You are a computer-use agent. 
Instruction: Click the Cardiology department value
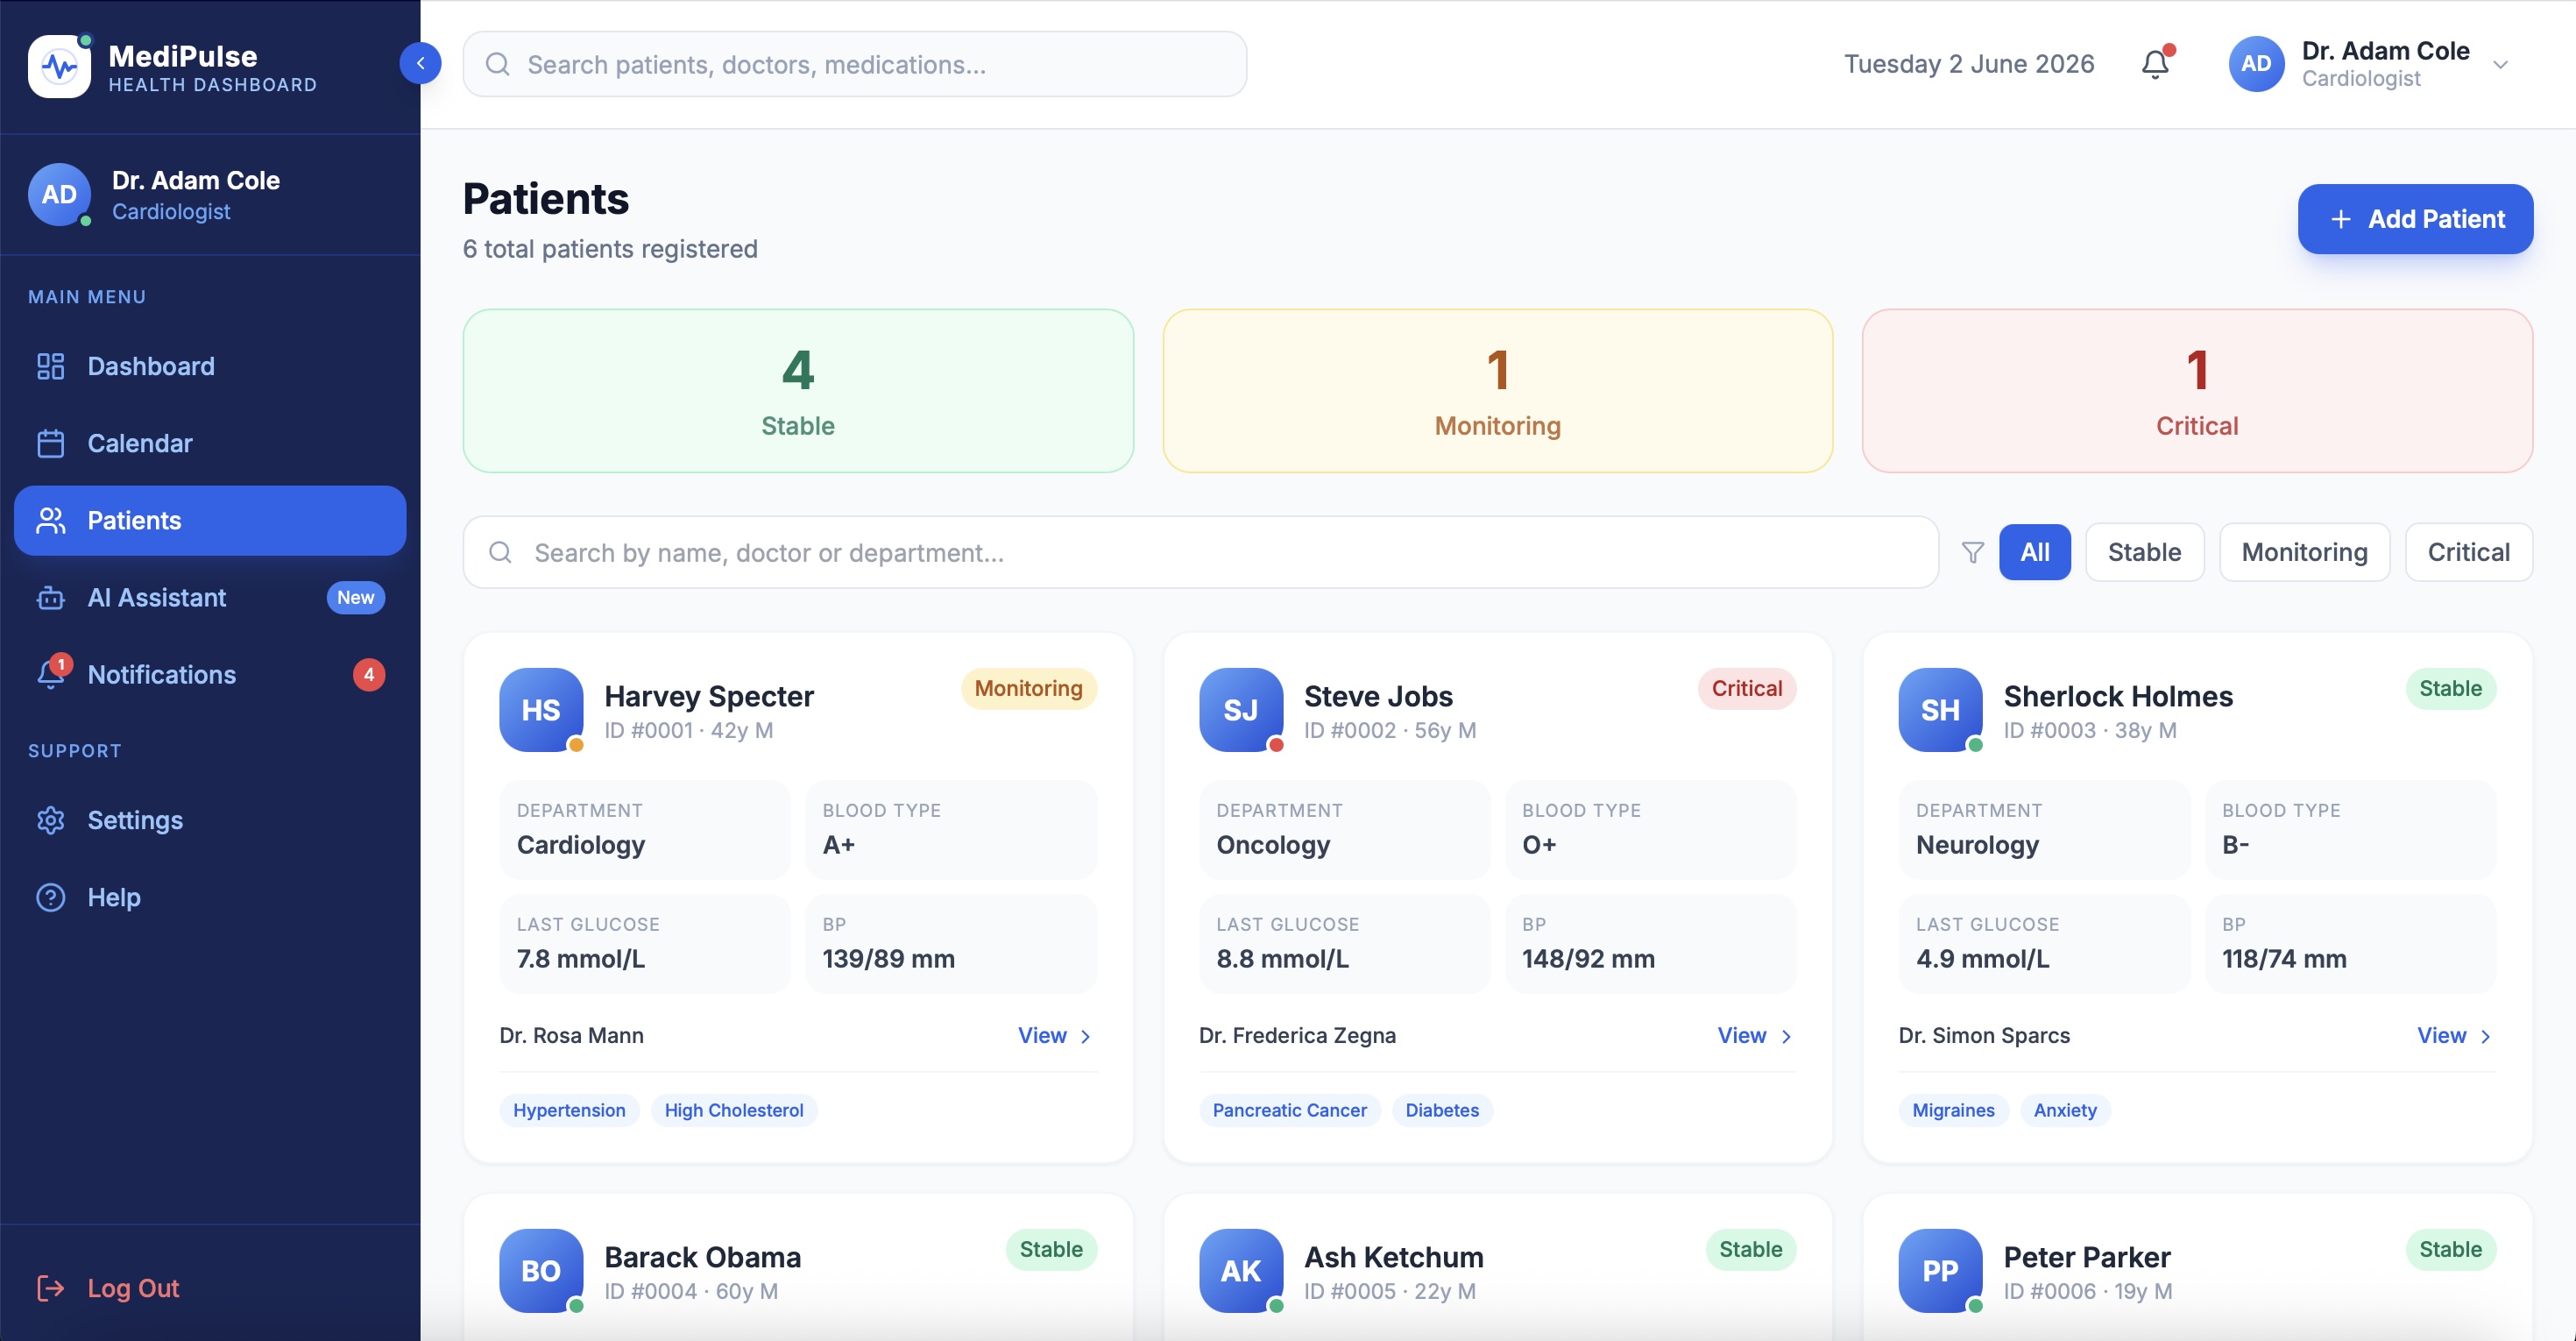(x=581, y=845)
